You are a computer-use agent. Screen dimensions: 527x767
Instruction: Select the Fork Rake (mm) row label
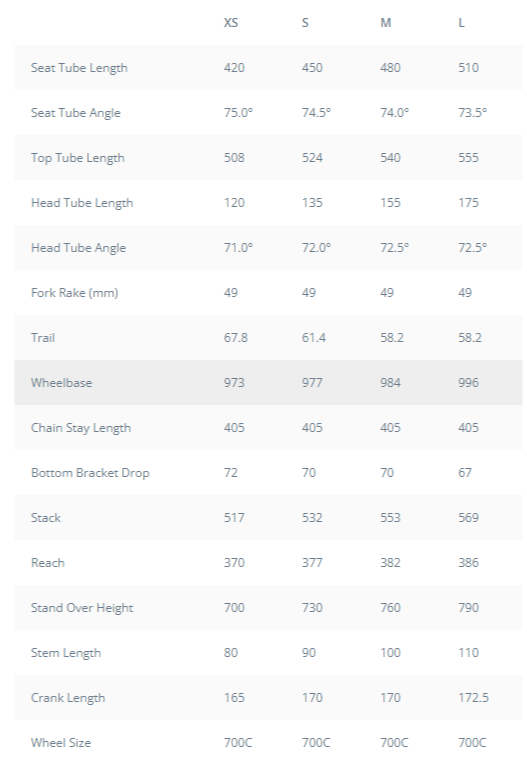[x=75, y=293]
